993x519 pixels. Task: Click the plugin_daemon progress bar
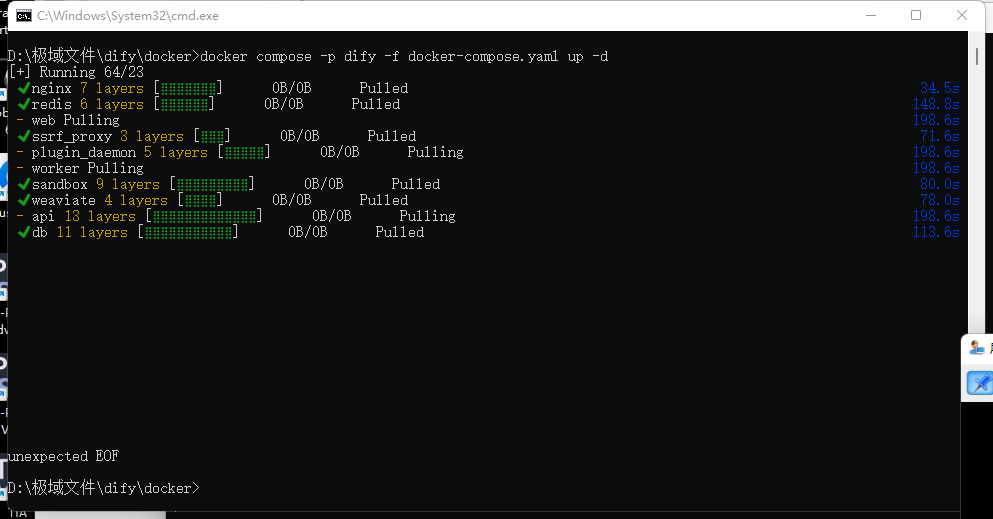pyautogui.click(x=244, y=153)
